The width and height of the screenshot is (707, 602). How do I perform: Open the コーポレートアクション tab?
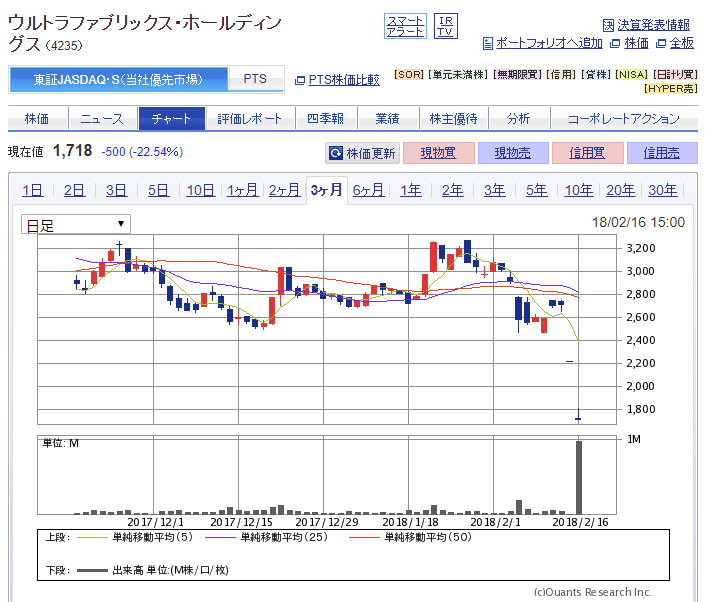tap(624, 119)
